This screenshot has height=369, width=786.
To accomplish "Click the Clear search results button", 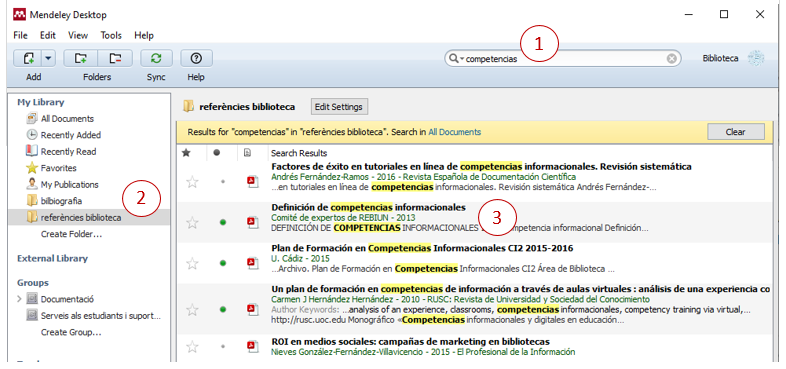I will point(735,132).
